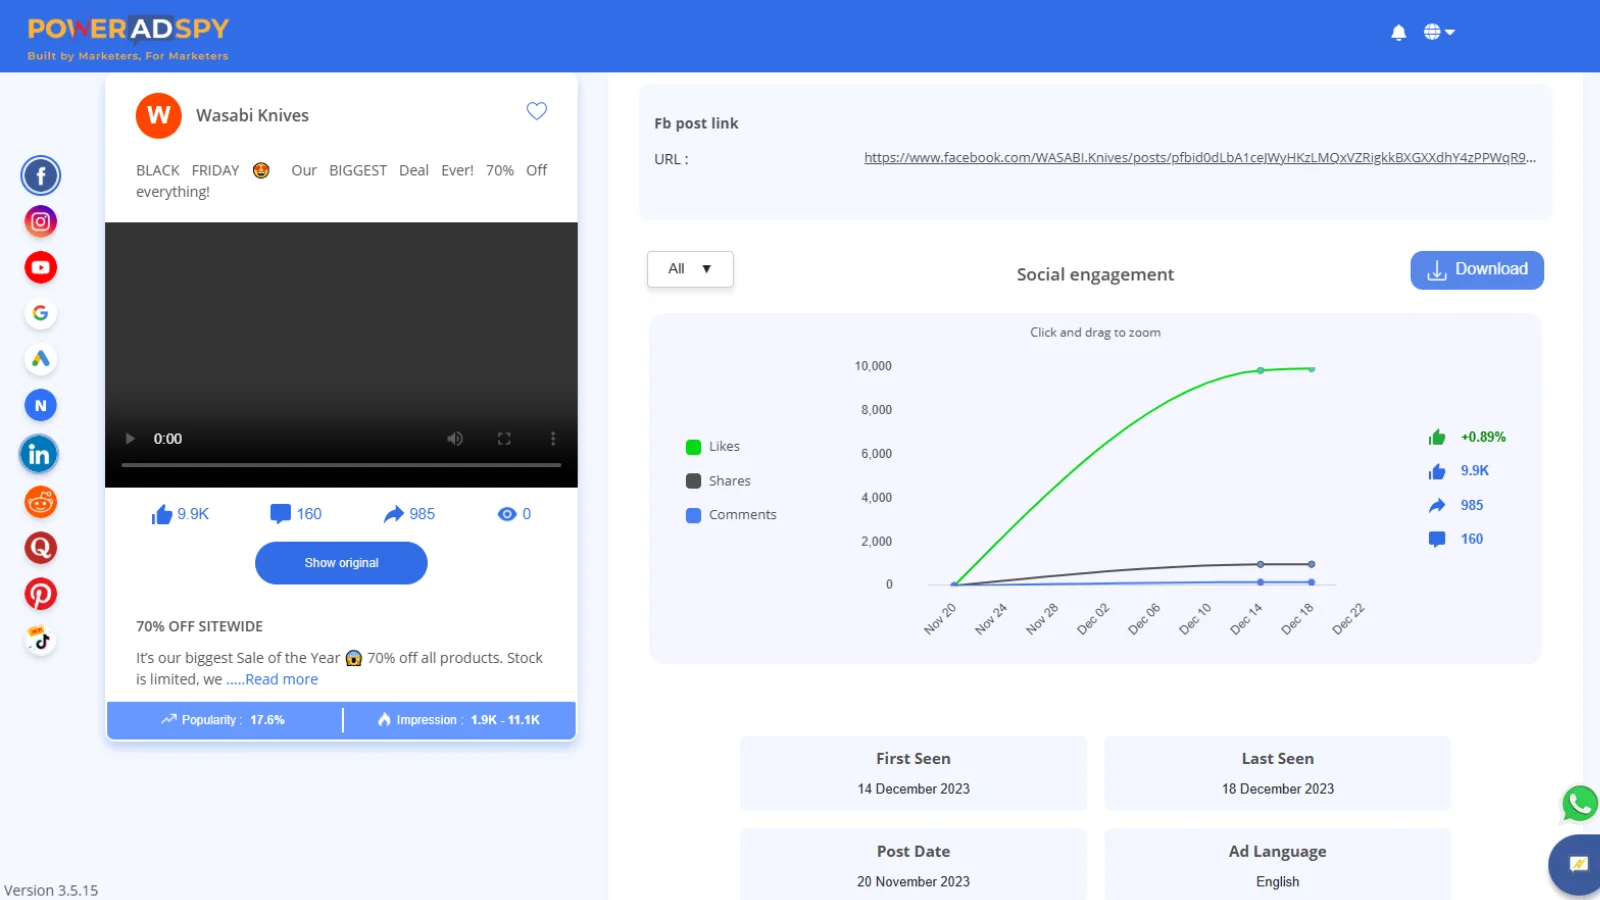Open the notifications bell
The width and height of the screenshot is (1600, 900).
pyautogui.click(x=1399, y=33)
